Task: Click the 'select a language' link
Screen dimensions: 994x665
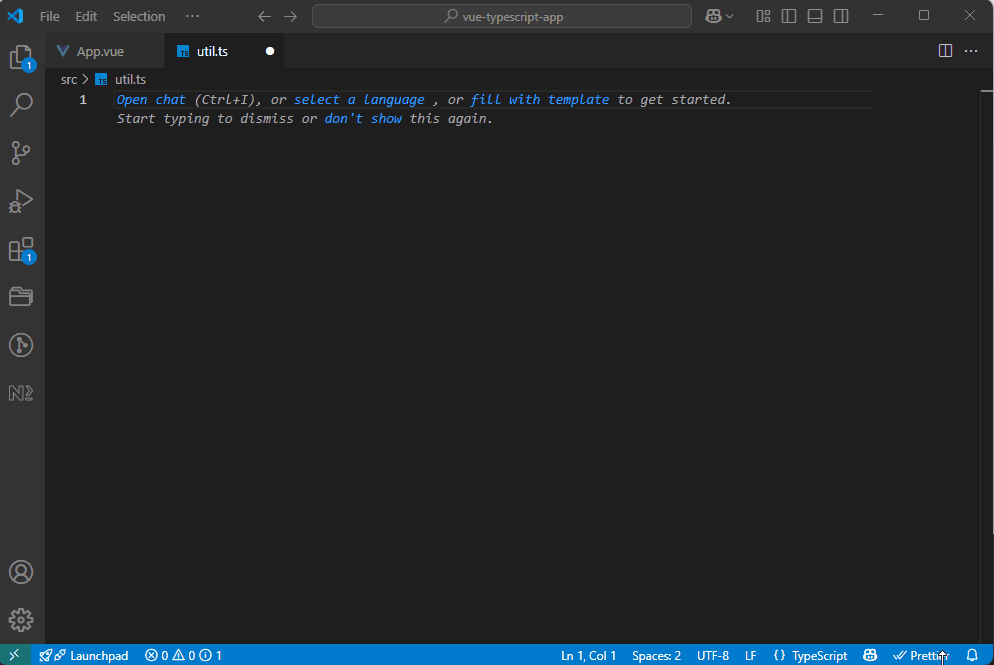Action: click(x=359, y=99)
